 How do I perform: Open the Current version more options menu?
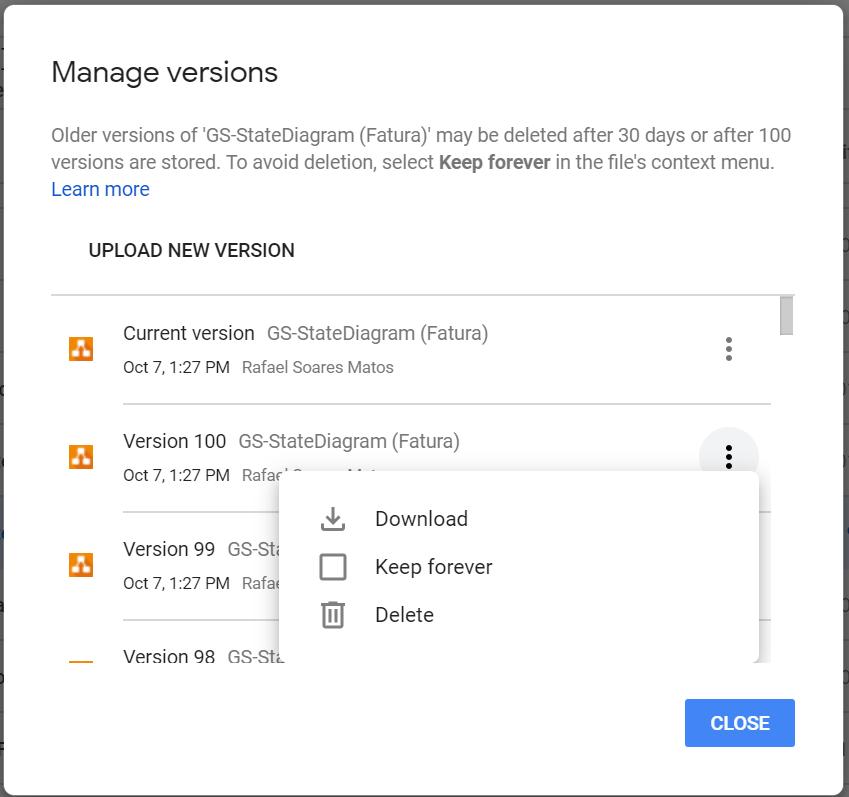click(x=729, y=349)
